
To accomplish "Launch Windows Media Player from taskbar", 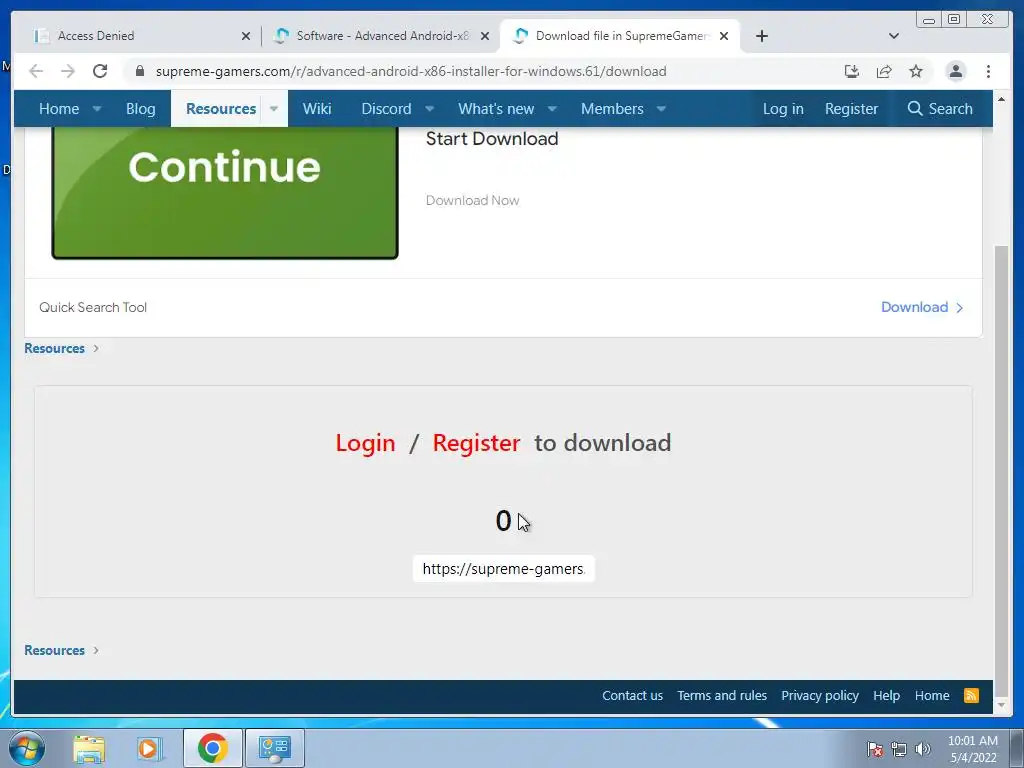I will tap(148, 748).
